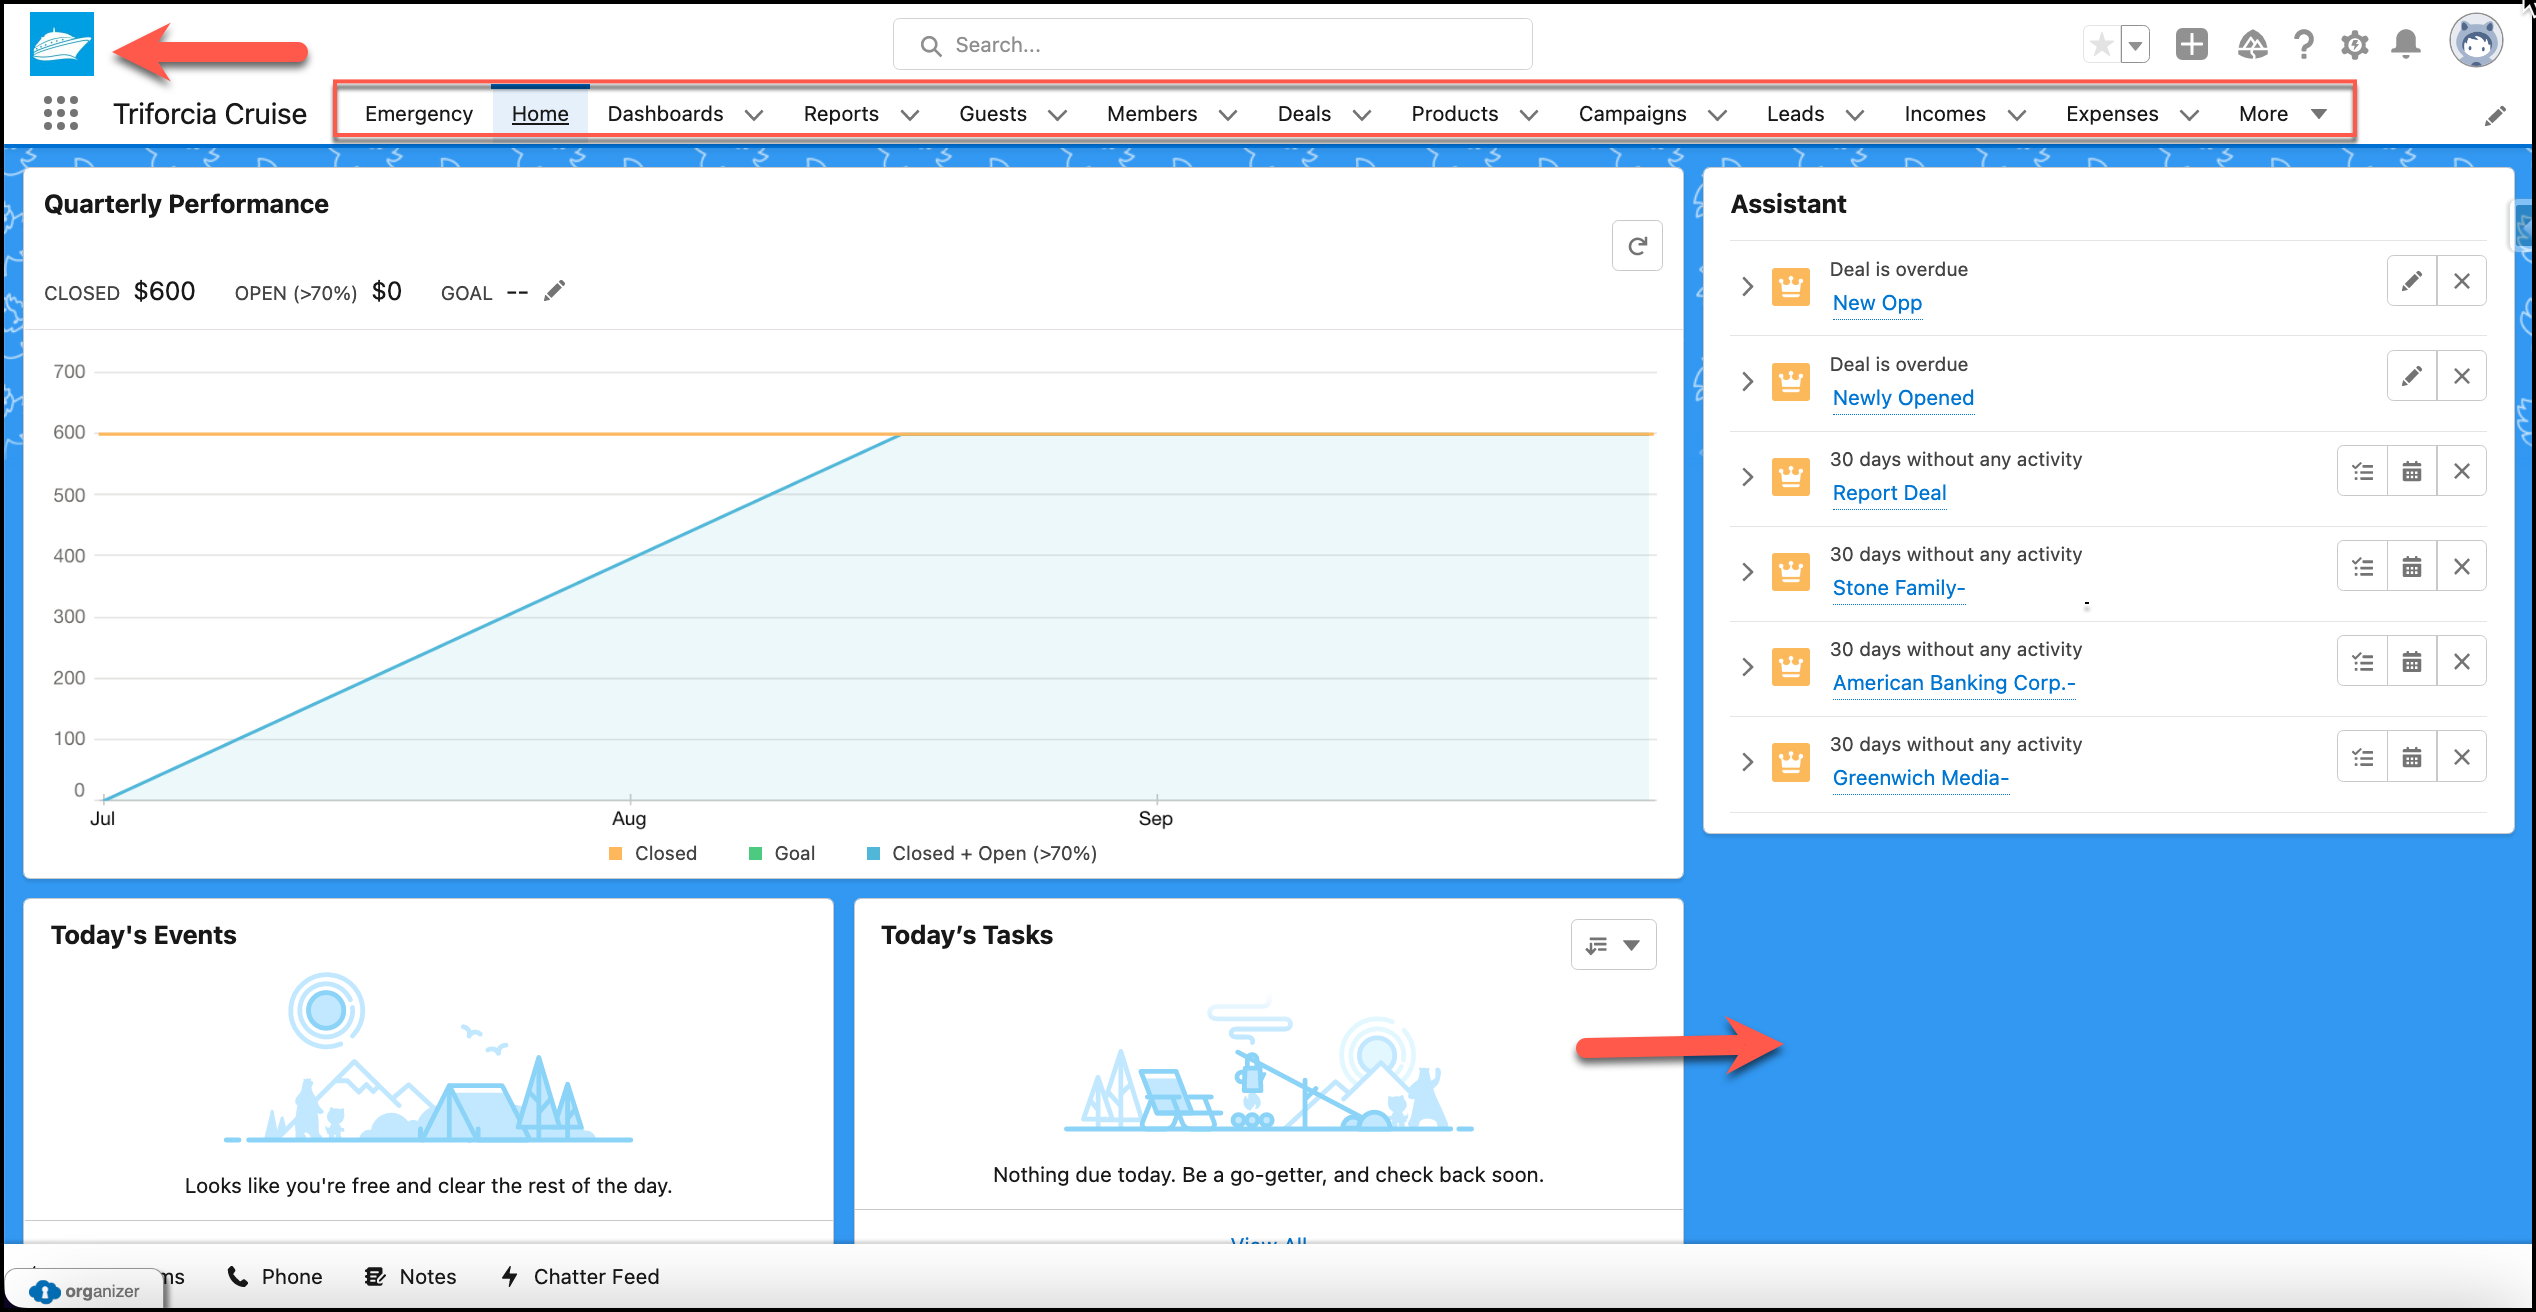The image size is (2536, 1312).
Task: Expand the New Opp assistant row
Action: pos(1747,286)
